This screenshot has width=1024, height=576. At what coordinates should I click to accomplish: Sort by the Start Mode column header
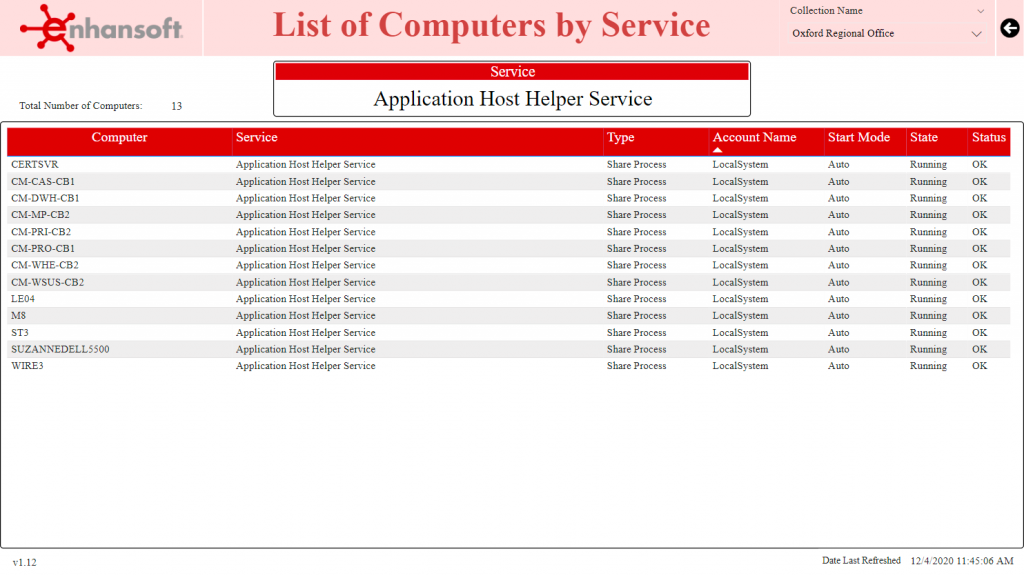point(859,137)
